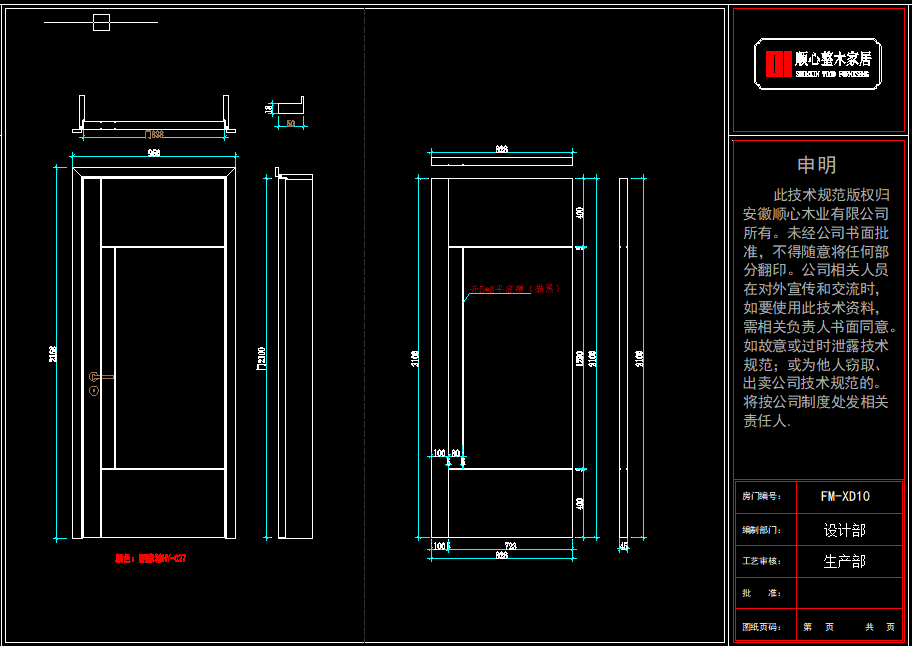Click the 723 width dimension label

click(510, 546)
